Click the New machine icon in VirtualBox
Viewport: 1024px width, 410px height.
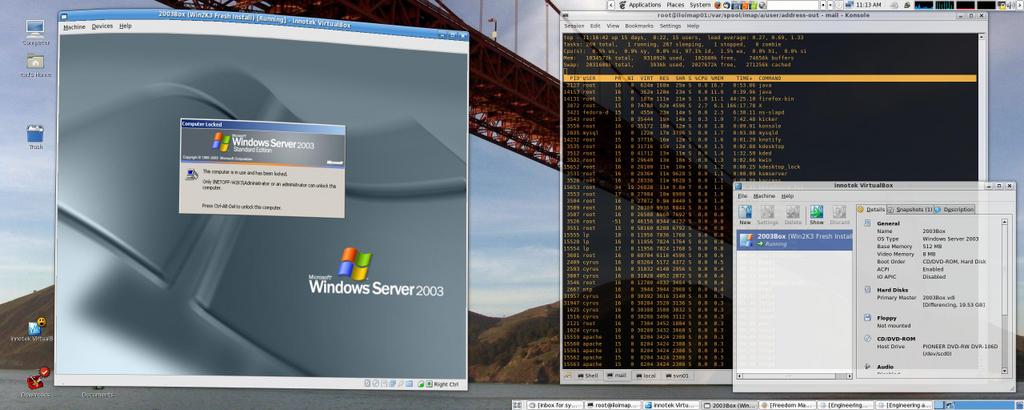(x=744, y=215)
